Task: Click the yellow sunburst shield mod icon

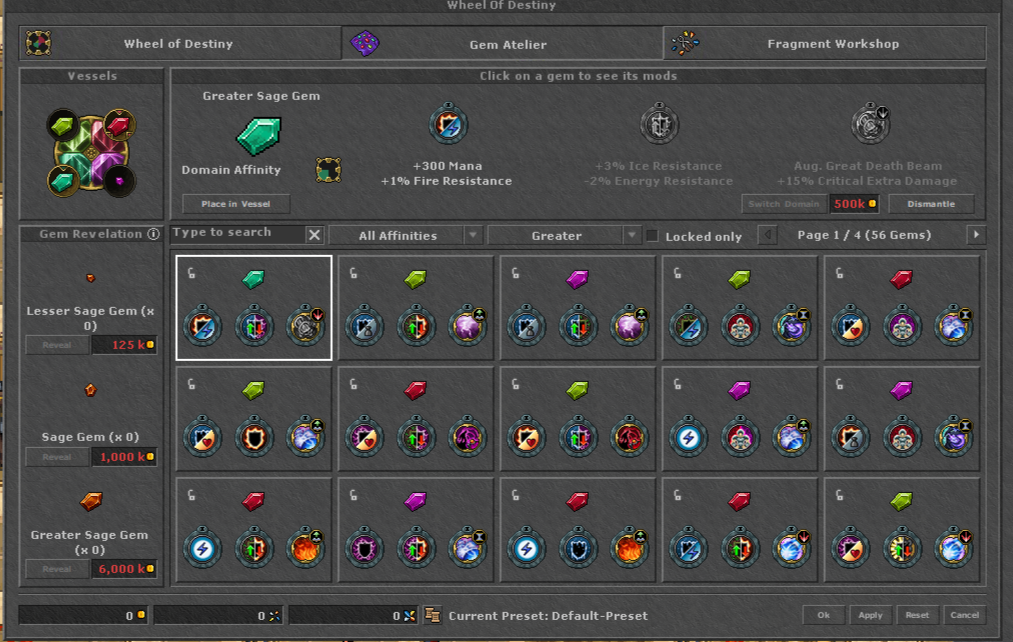Action: click(902, 548)
